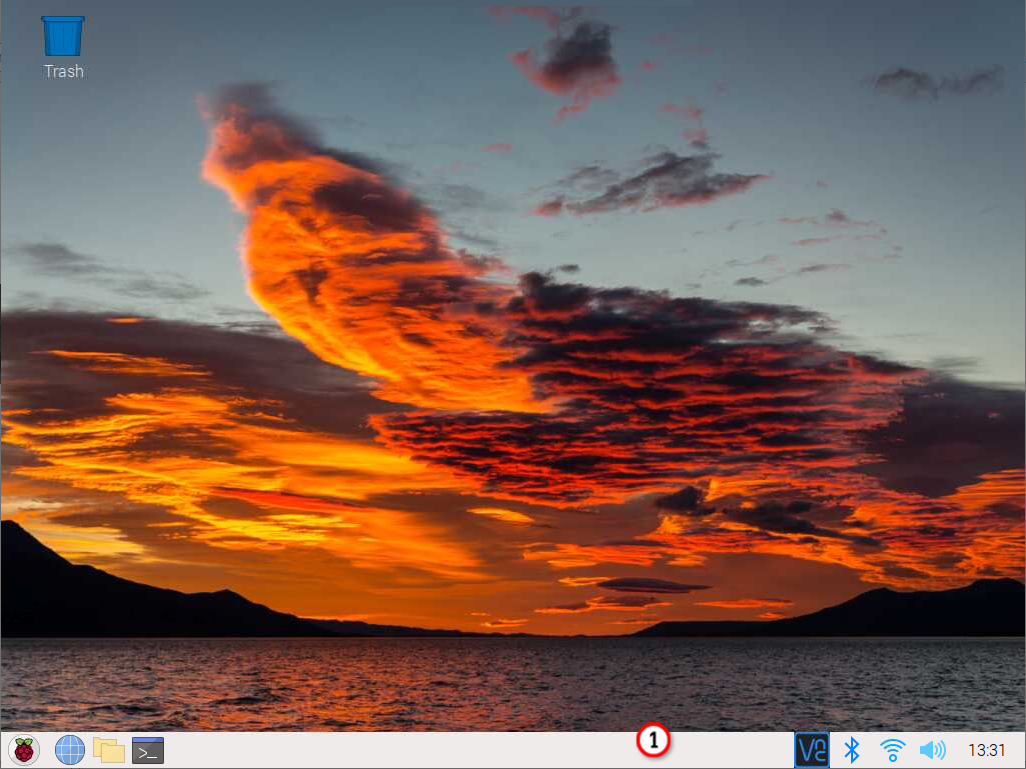Click the Trash label text
Image resolution: width=1026 pixels, height=769 pixels.
(64, 71)
